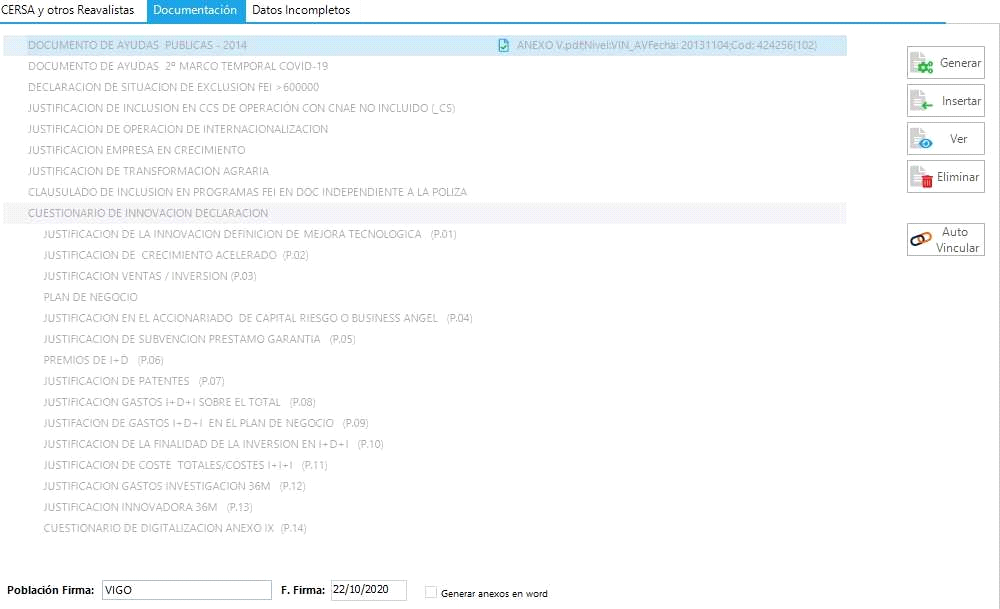Select the ANEXO V.pdf attached file entry
The height and width of the screenshot is (609, 1000).
click(666, 45)
